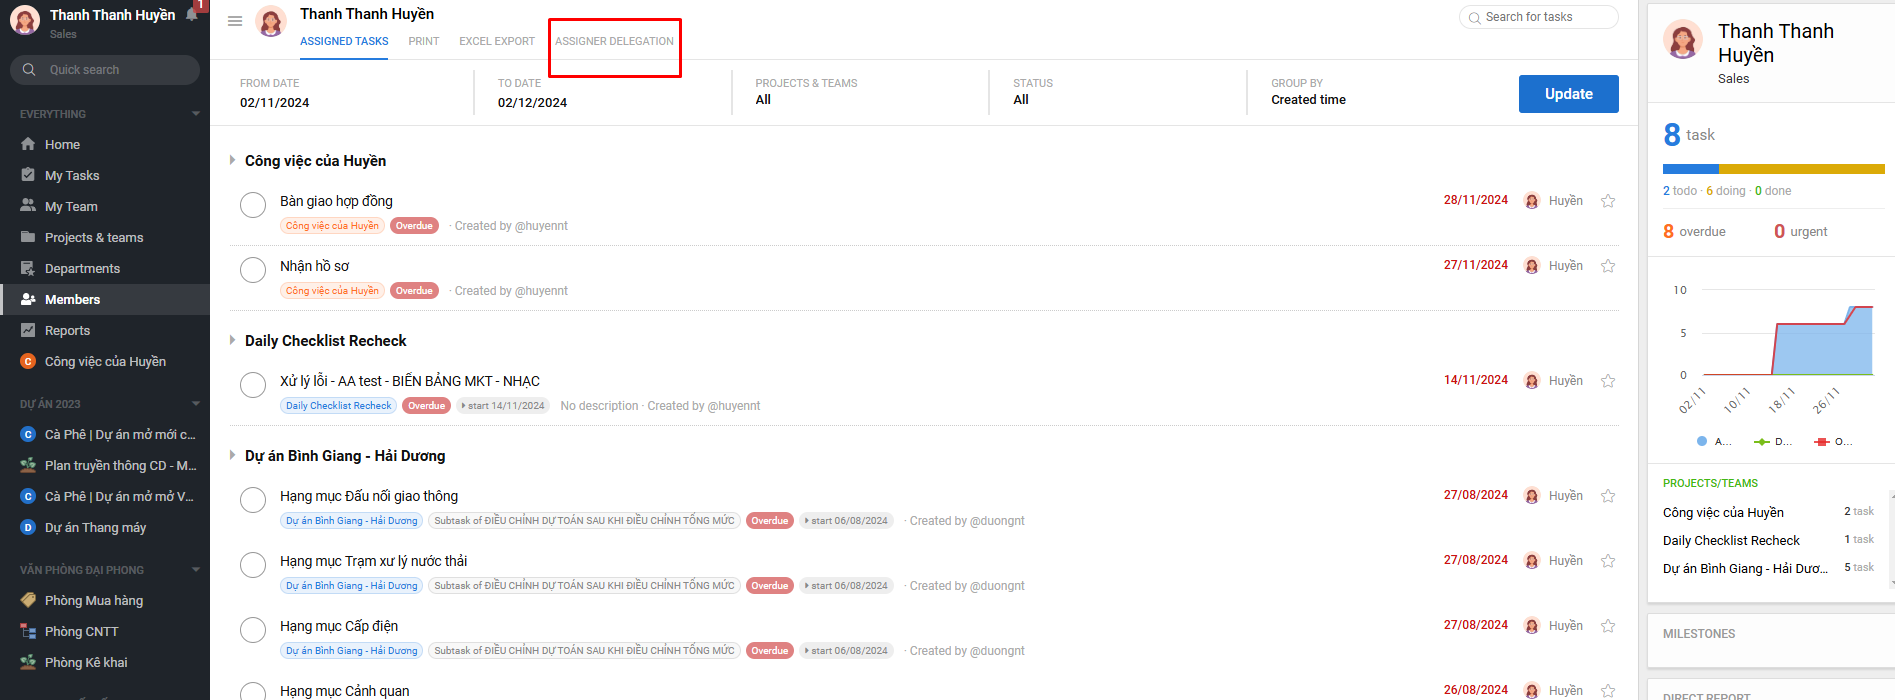Click the Search for tasks field
The width and height of the screenshot is (1895, 700).
1539,17
